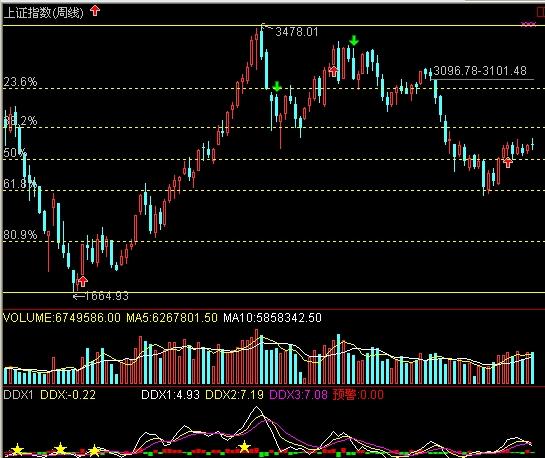Click the 1664.93 low price label

pyautogui.click(x=106, y=296)
